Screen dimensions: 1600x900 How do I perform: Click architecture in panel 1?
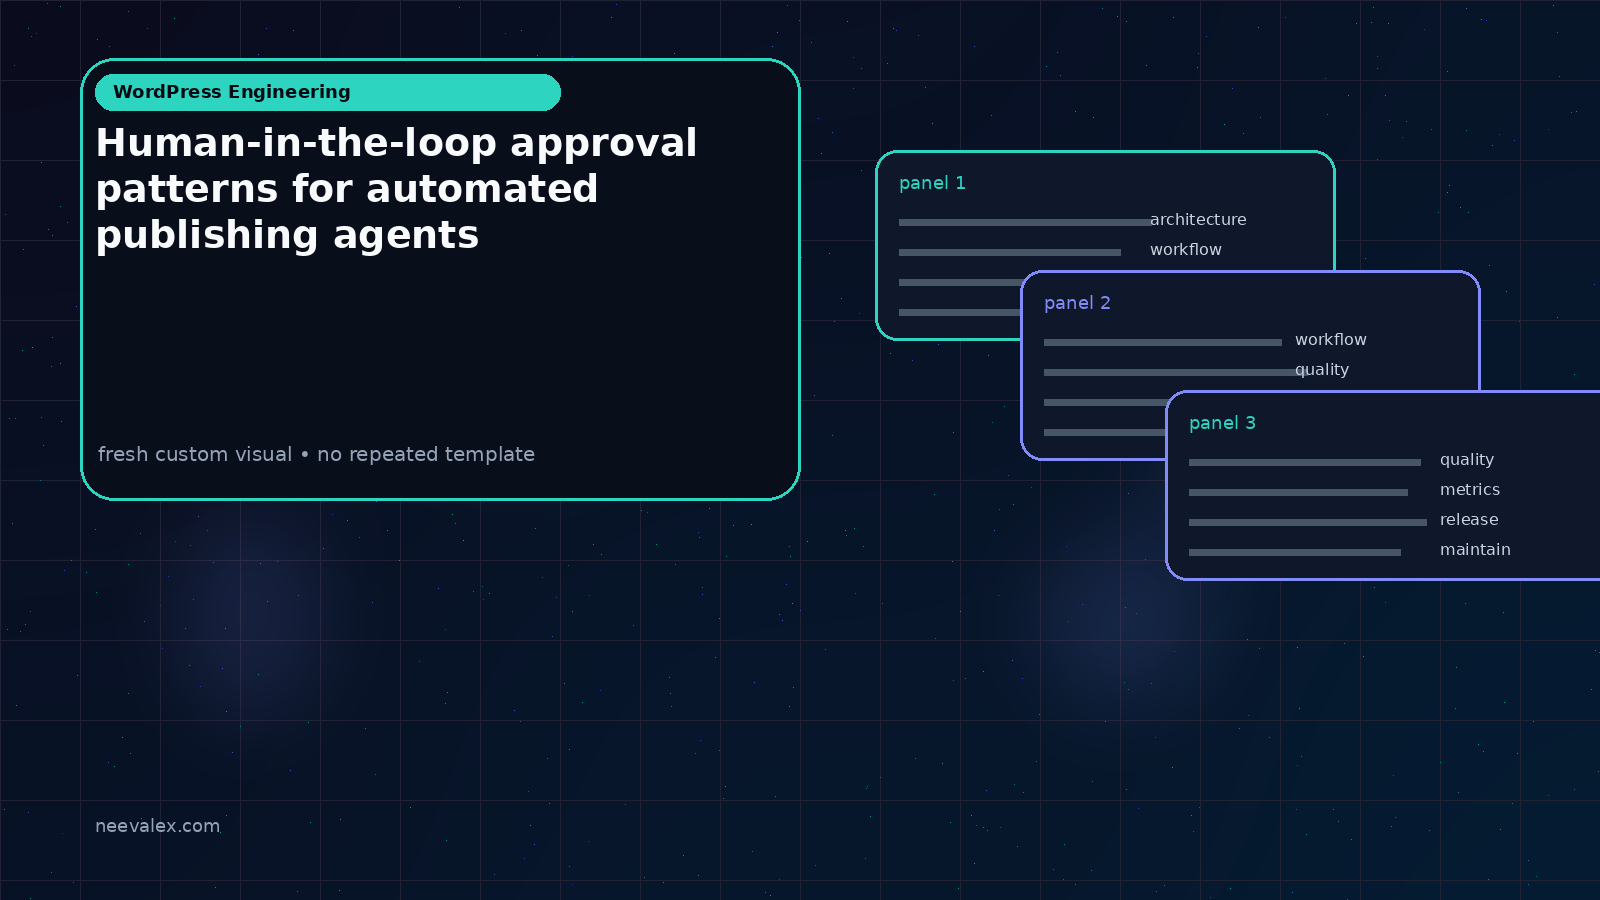pos(1198,219)
